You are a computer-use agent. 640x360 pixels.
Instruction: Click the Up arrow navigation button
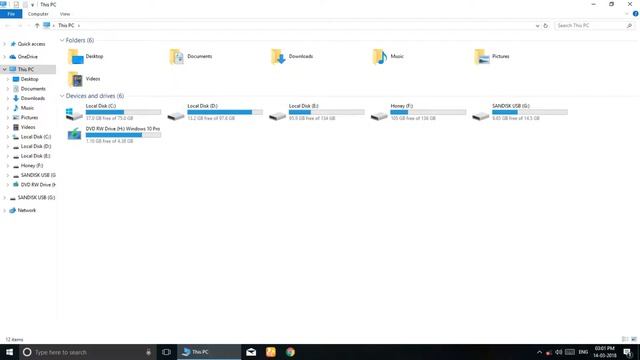(37, 25)
